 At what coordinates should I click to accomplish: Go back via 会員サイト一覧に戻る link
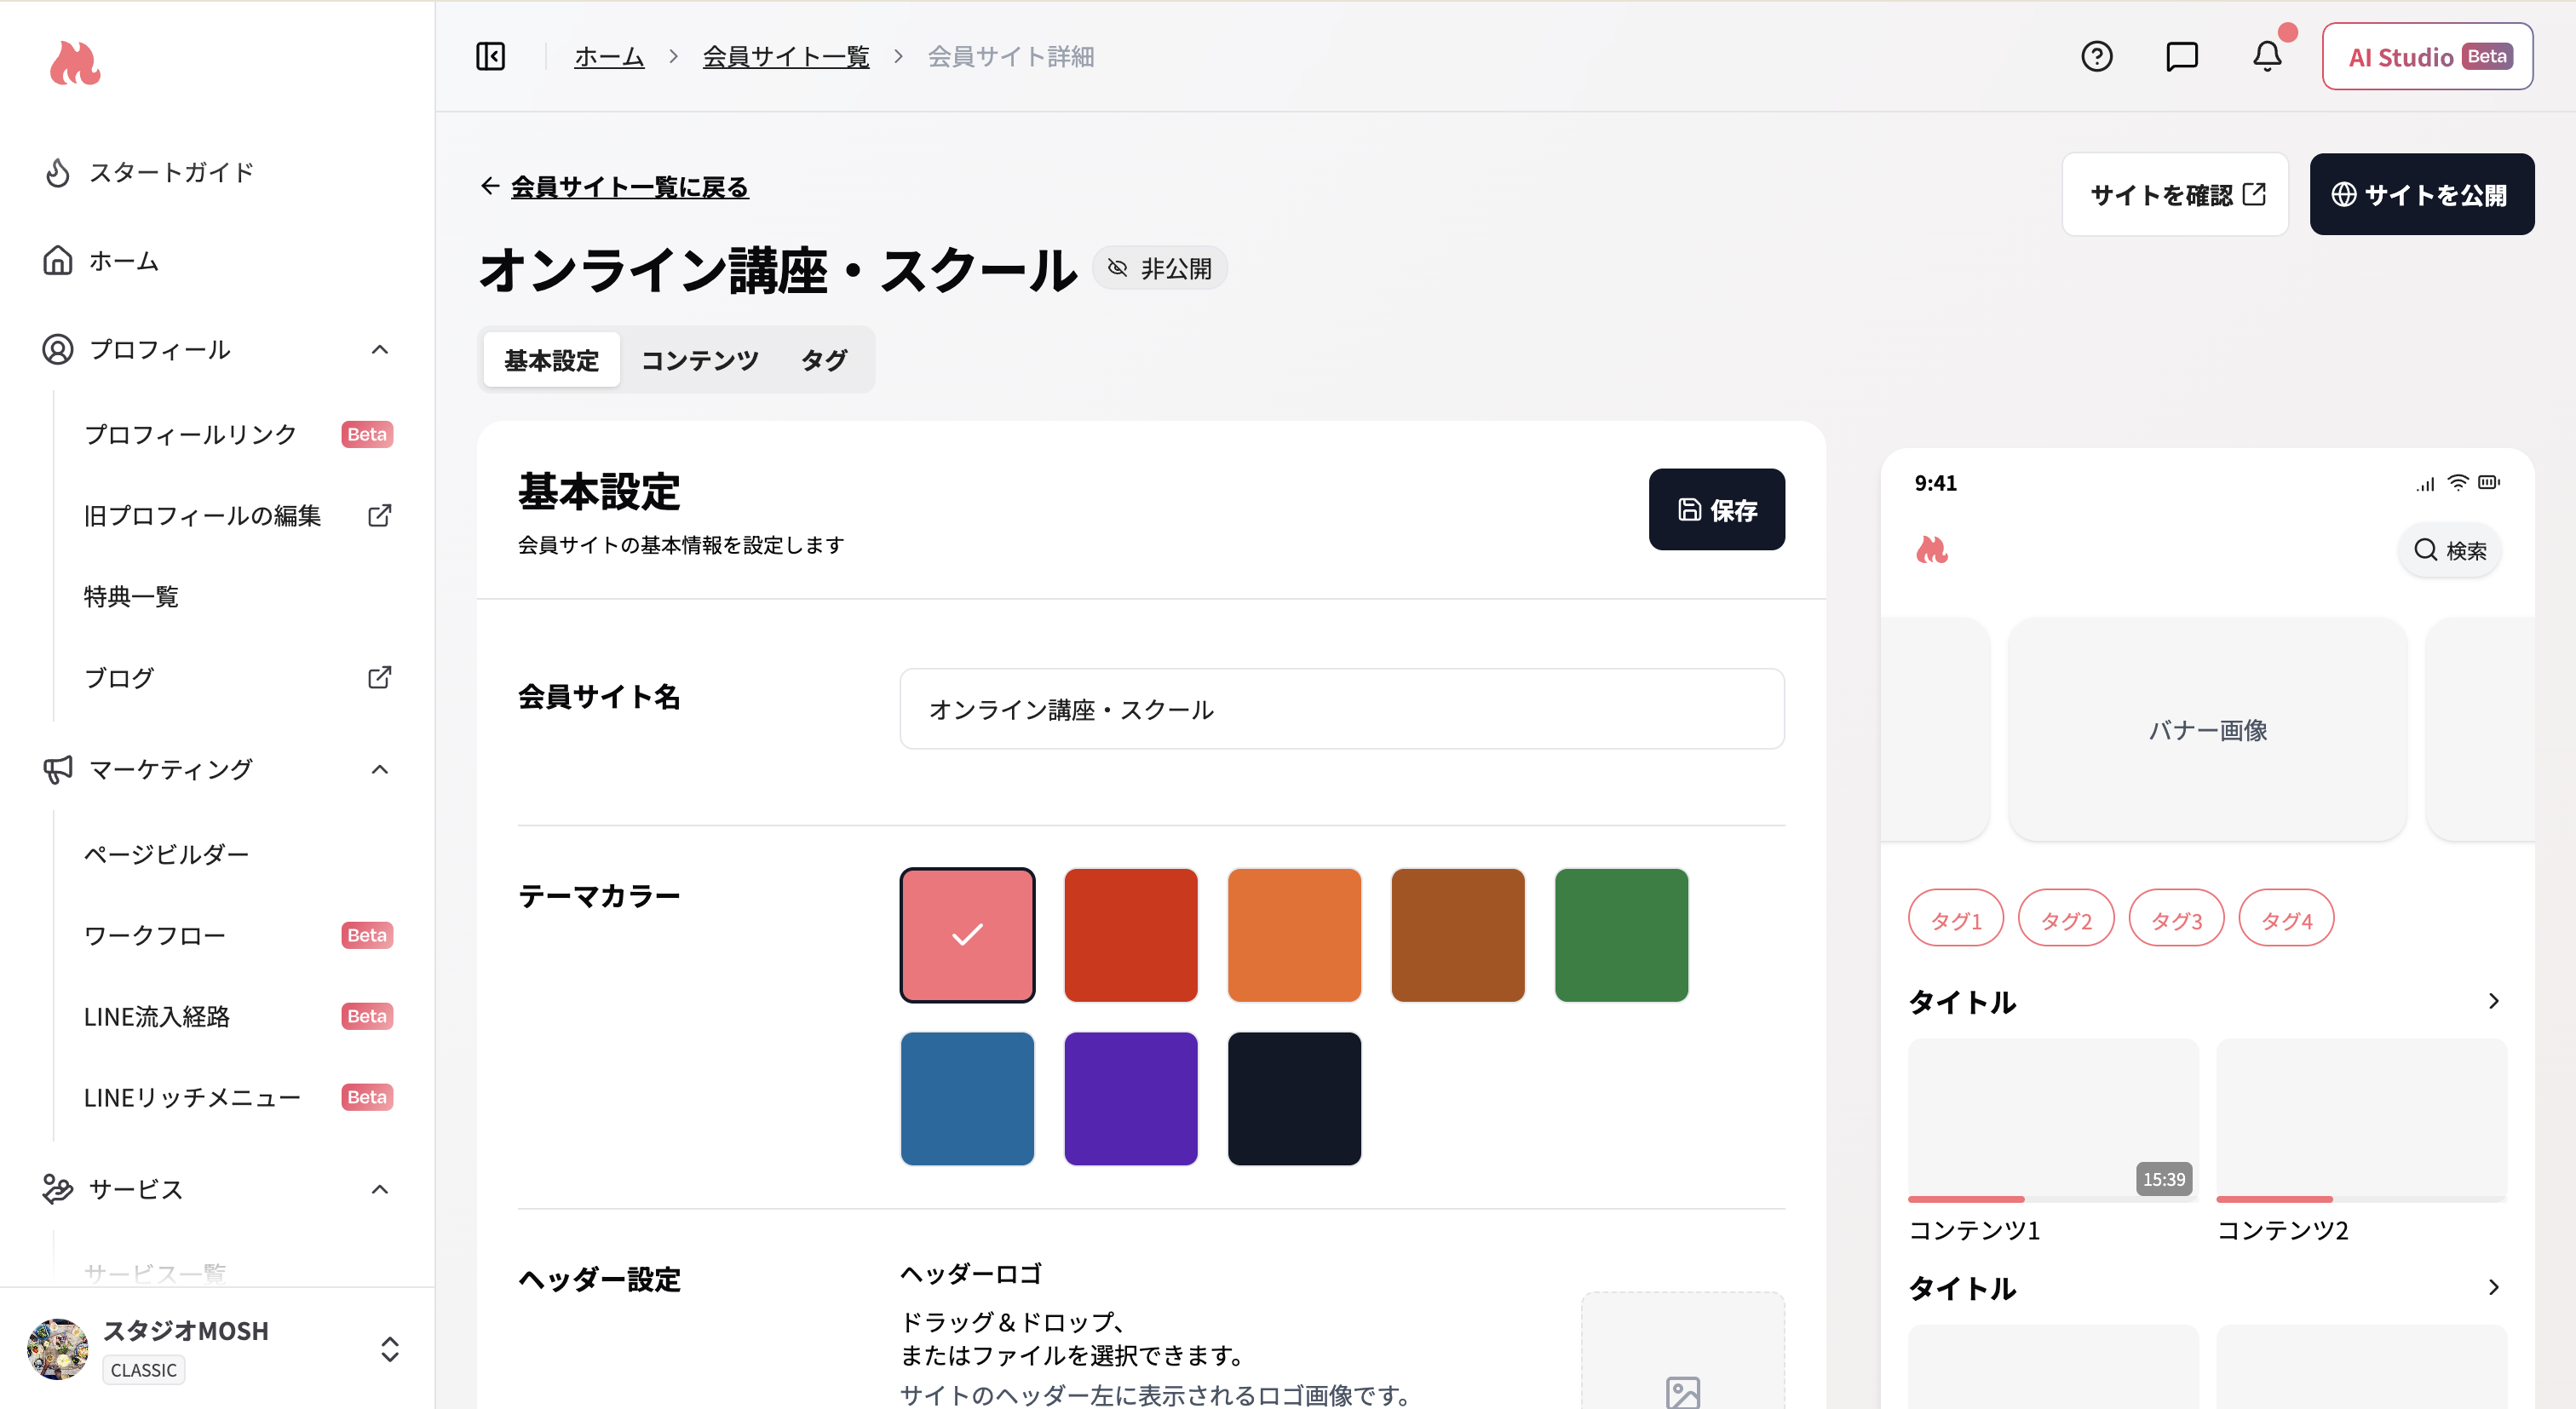629,186
